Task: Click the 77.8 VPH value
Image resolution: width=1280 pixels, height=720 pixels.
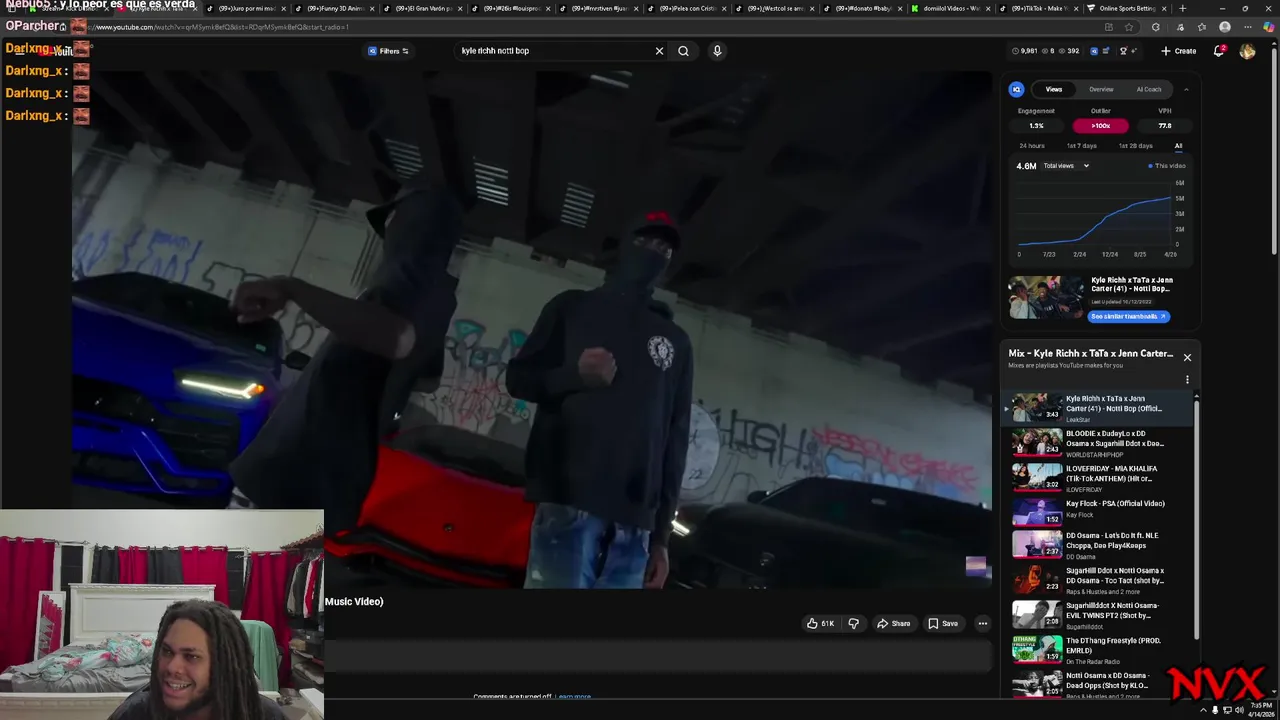Action: (x=1164, y=126)
